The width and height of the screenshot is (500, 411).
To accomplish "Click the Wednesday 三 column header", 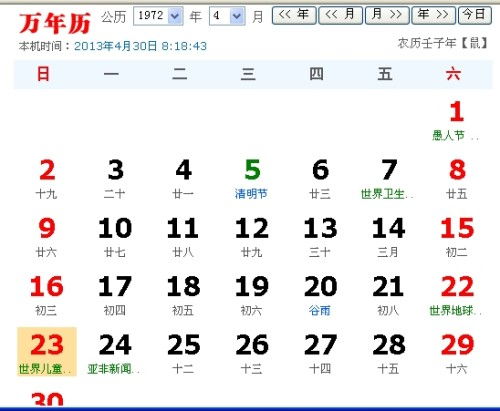I will (x=248, y=74).
